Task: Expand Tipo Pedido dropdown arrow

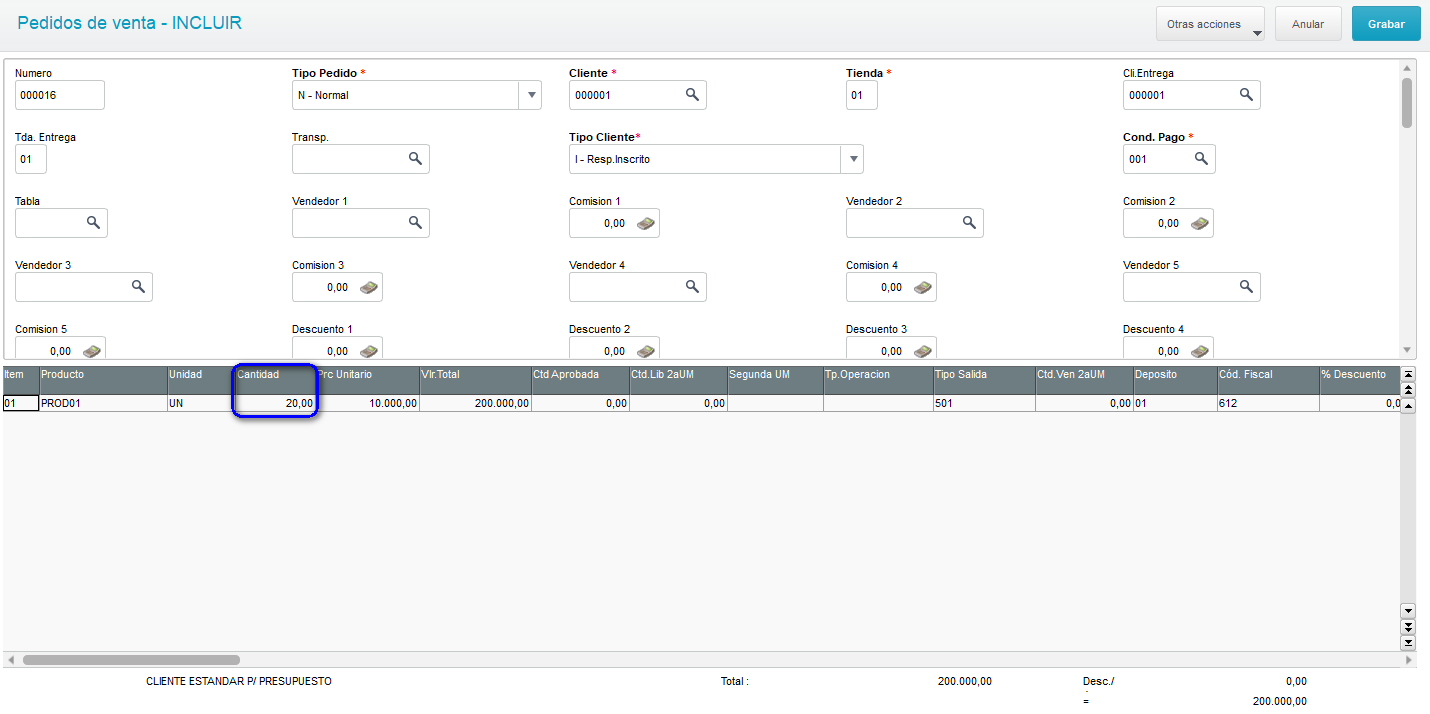Action: [x=530, y=95]
